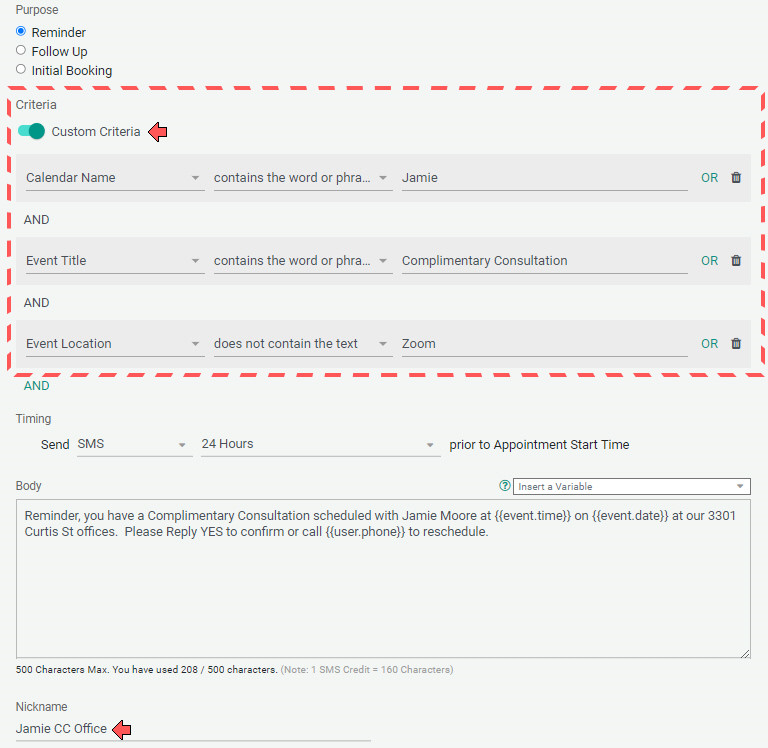Select the Initial Booking purpose option
Screen dimensions: 768x748
(x=21, y=70)
